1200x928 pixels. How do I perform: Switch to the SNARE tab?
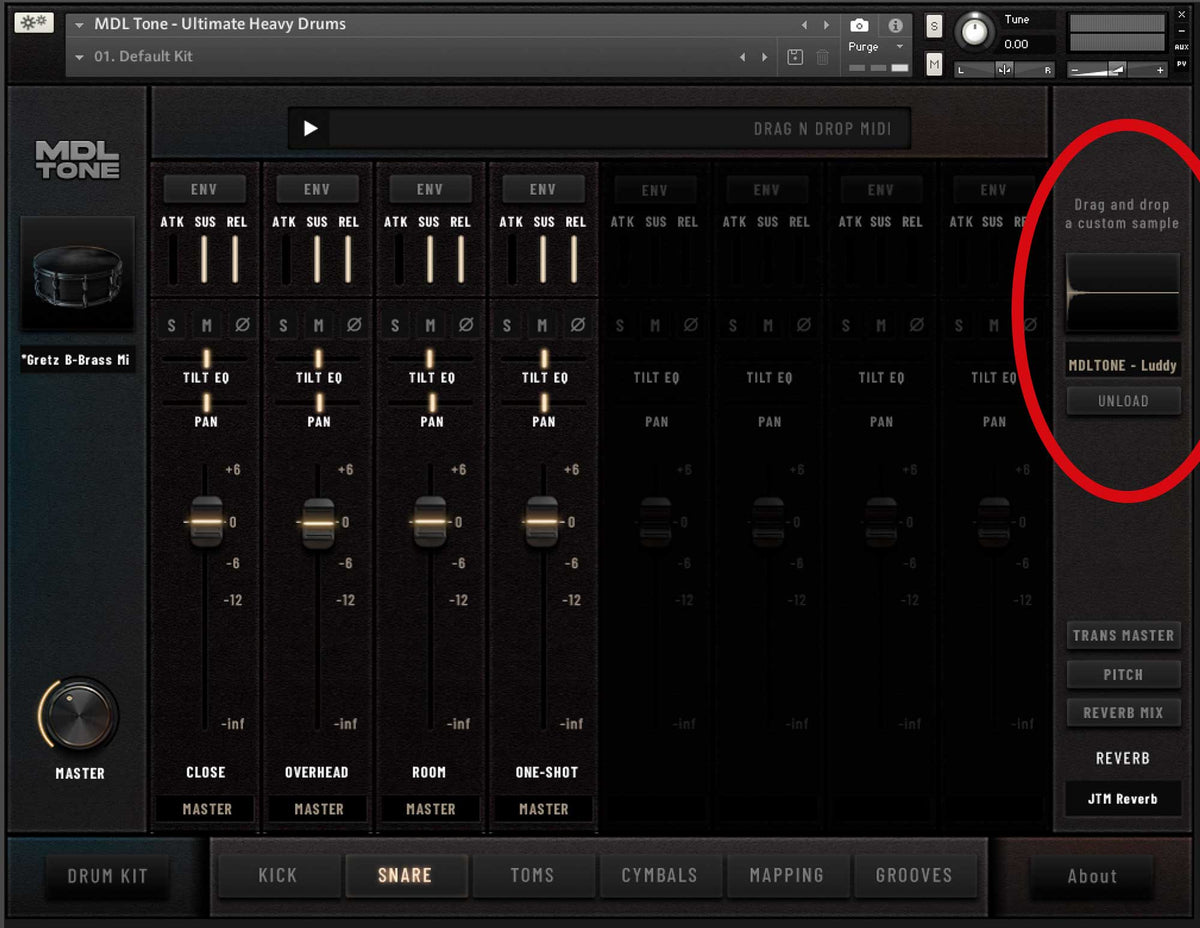pyautogui.click(x=405, y=875)
